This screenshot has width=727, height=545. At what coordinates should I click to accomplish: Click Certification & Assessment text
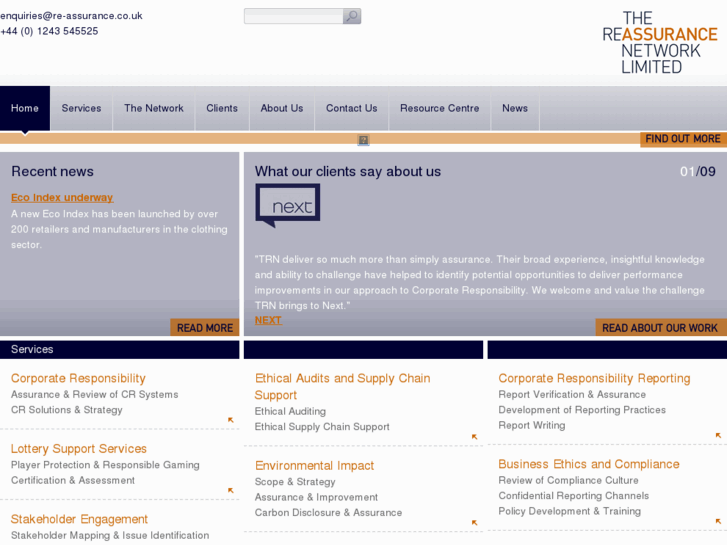73,481
